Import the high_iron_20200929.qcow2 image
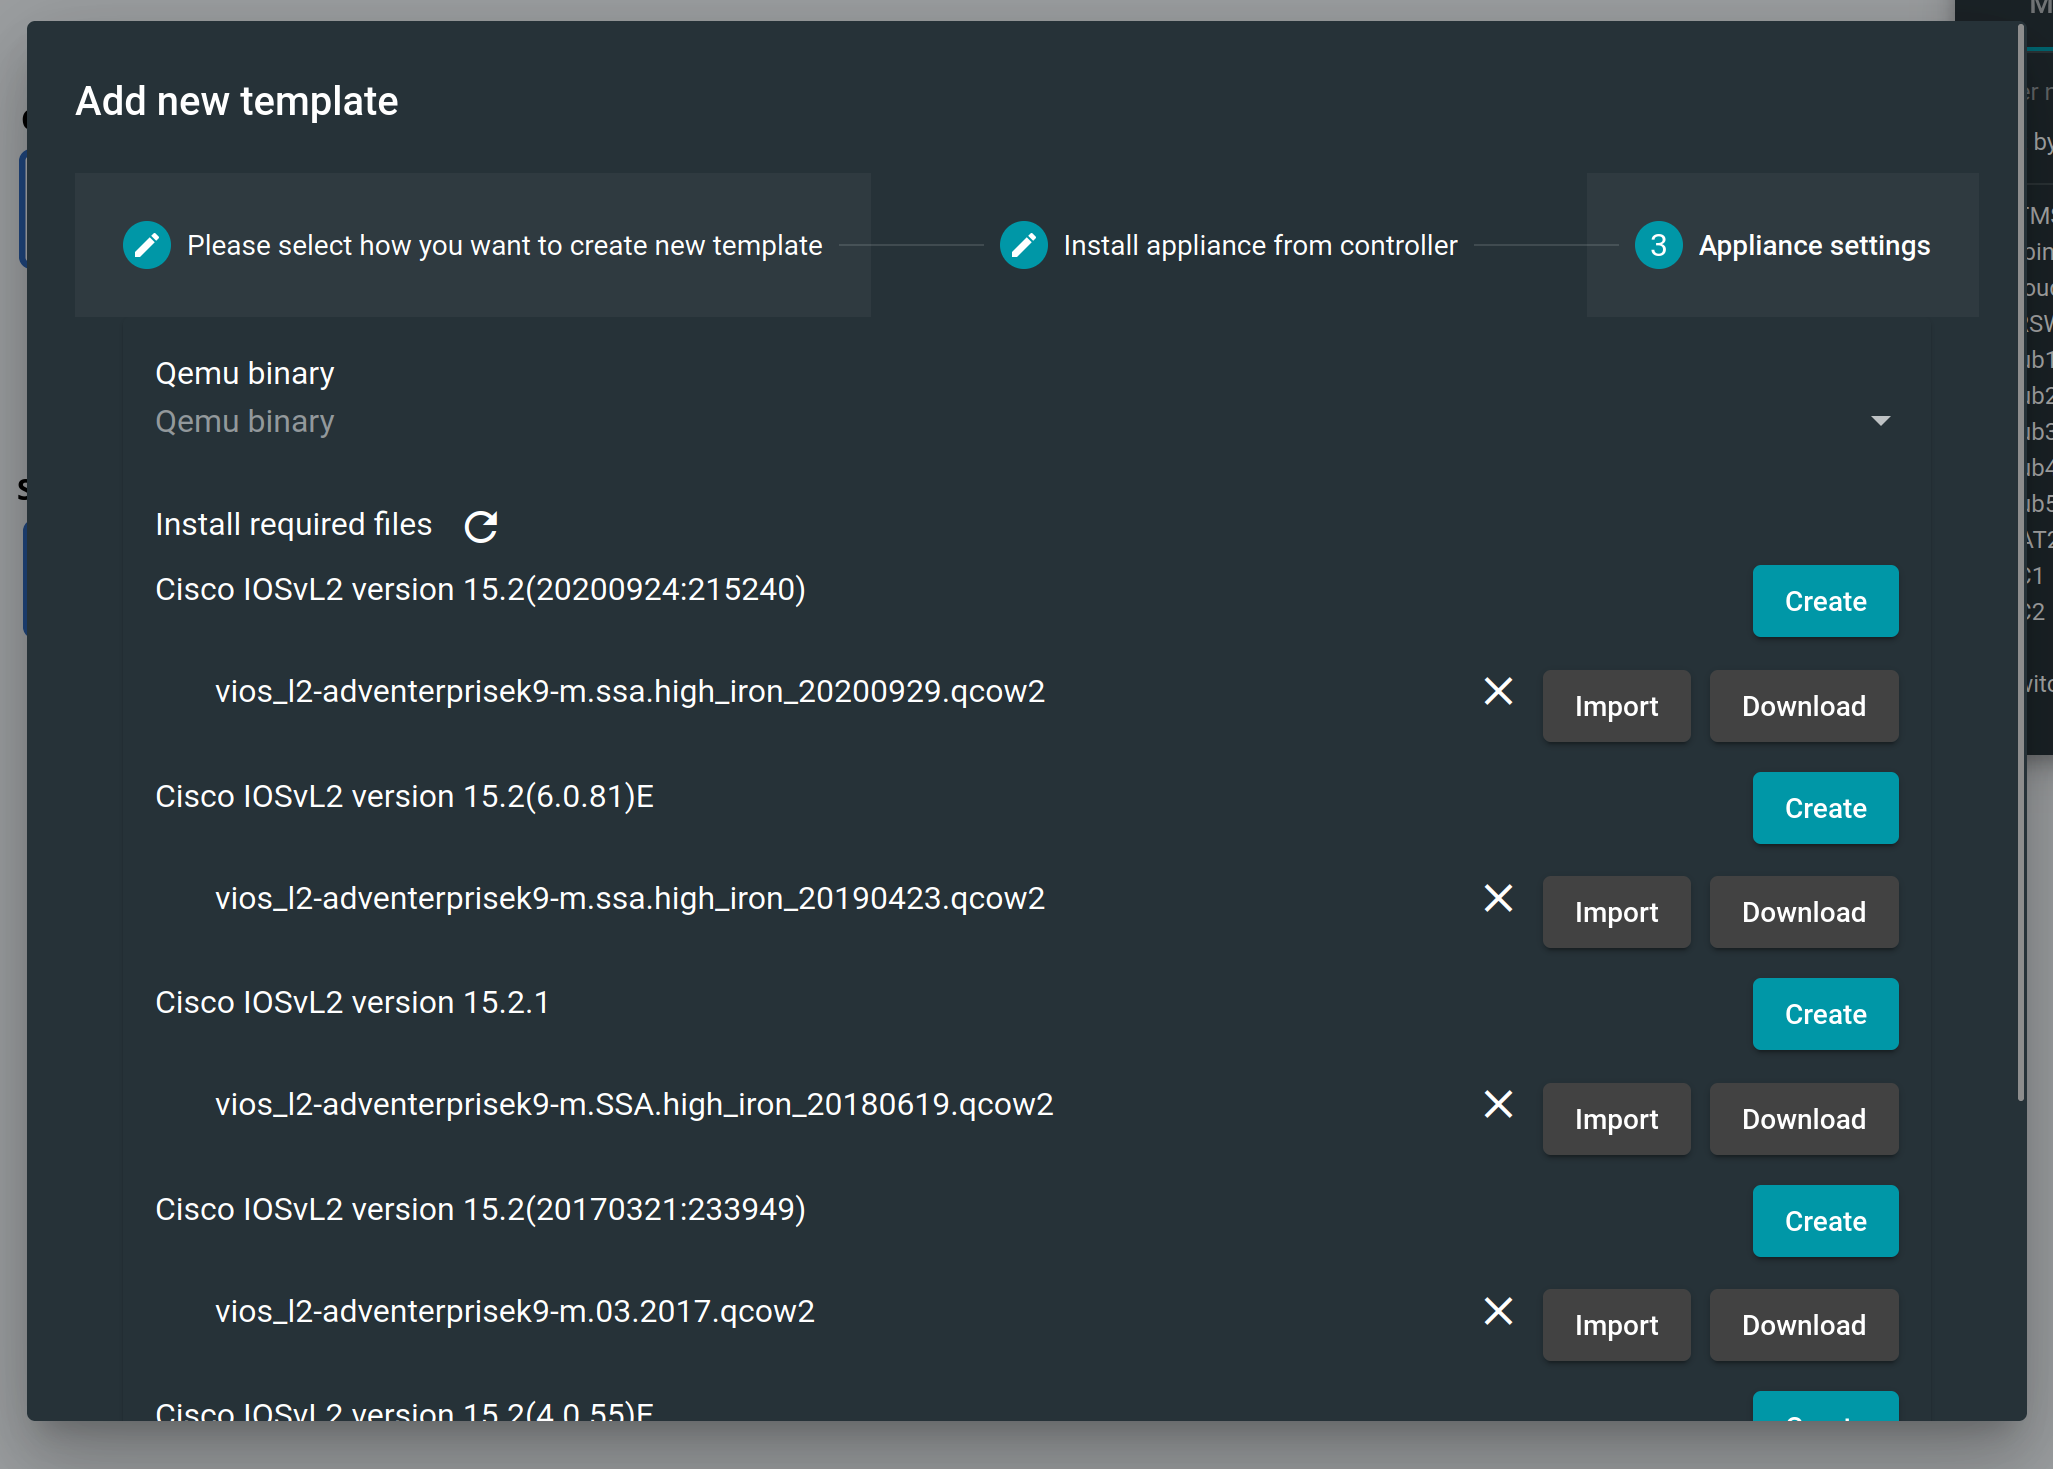Image resolution: width=2053 pixels, height=1469 pixels. 1616,706
